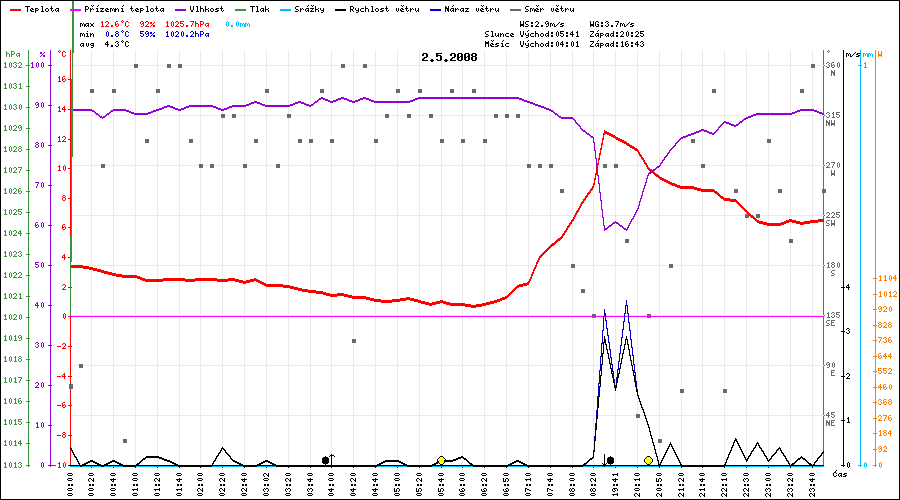Click the purple Vlhkost legend line swatch
The height and width of the screenshot is (500, 900).
pyautogui.click(x=180, y=10)
